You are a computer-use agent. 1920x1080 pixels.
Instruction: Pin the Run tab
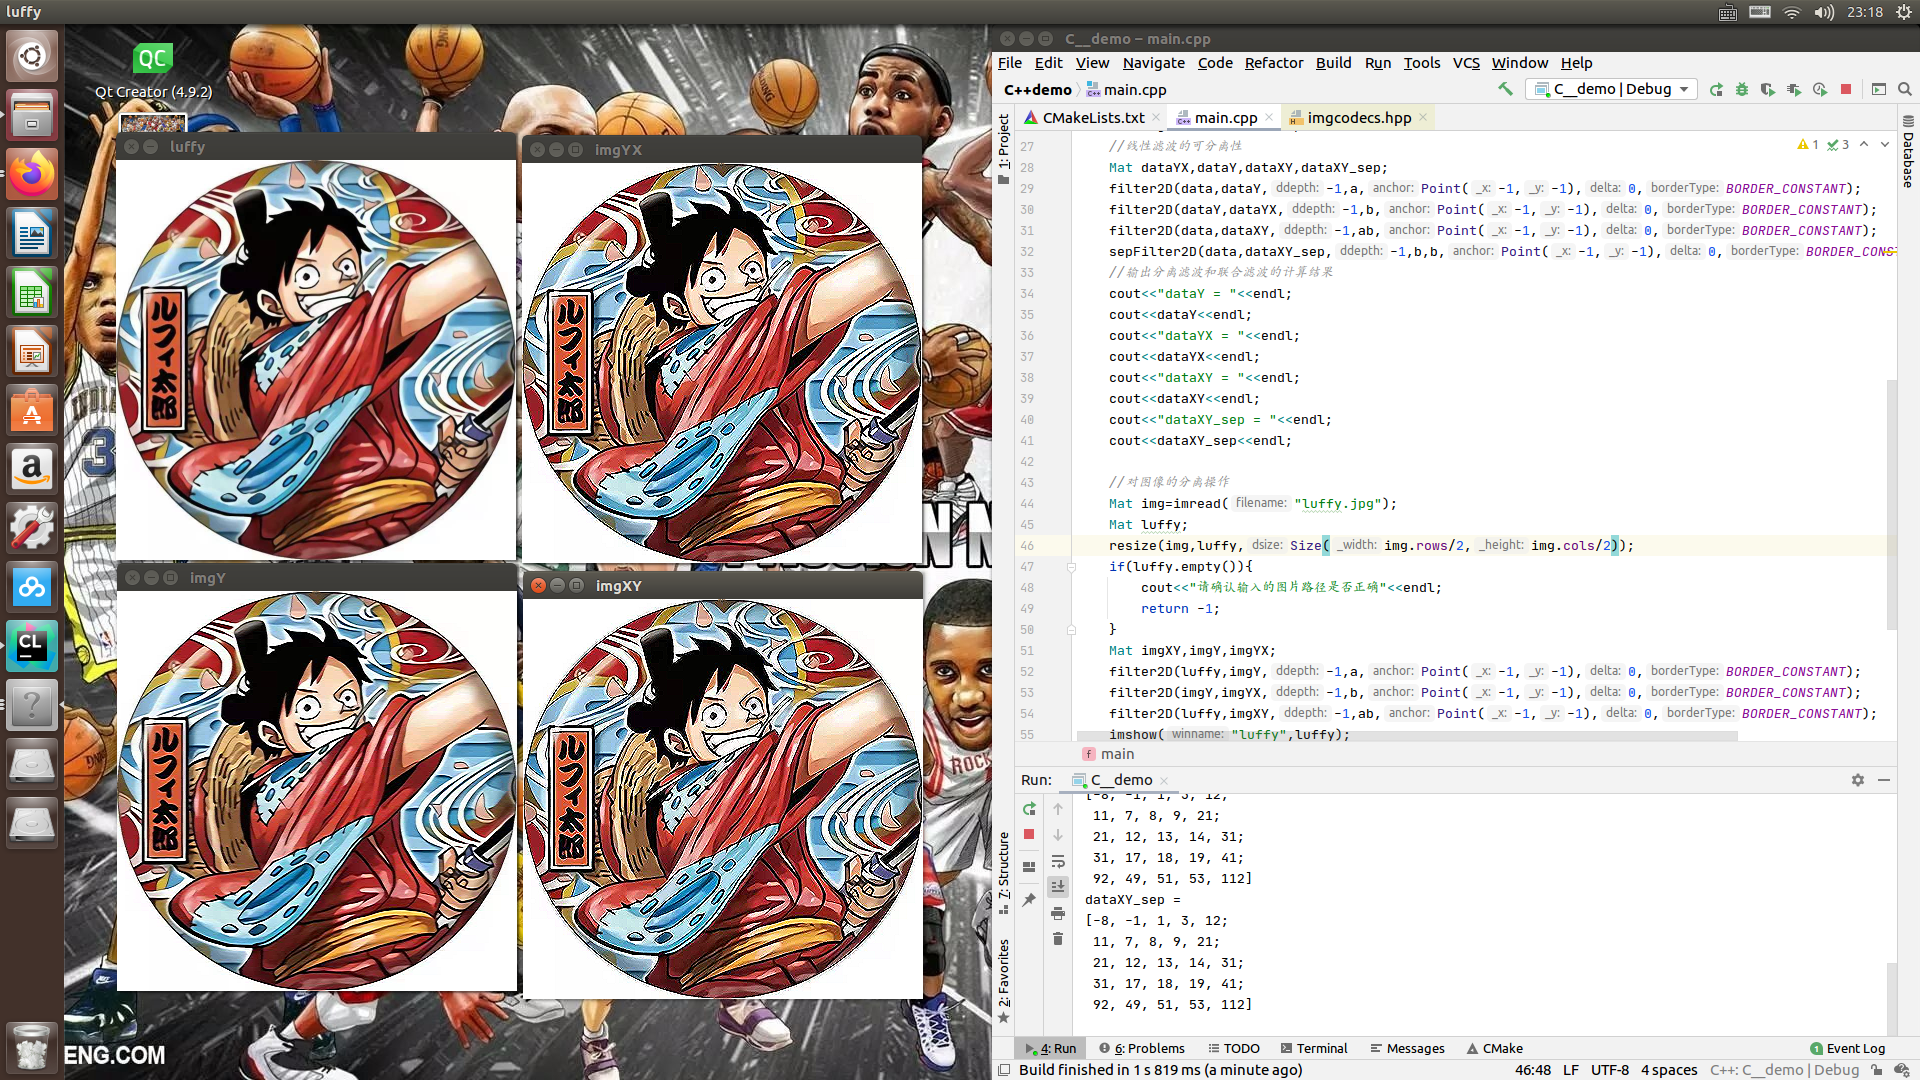1029,900
